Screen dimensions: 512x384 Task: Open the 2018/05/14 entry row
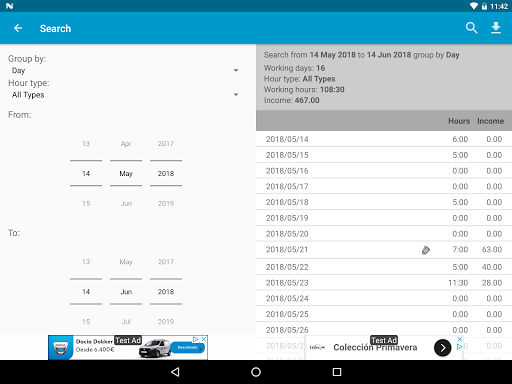coord(384,139)
